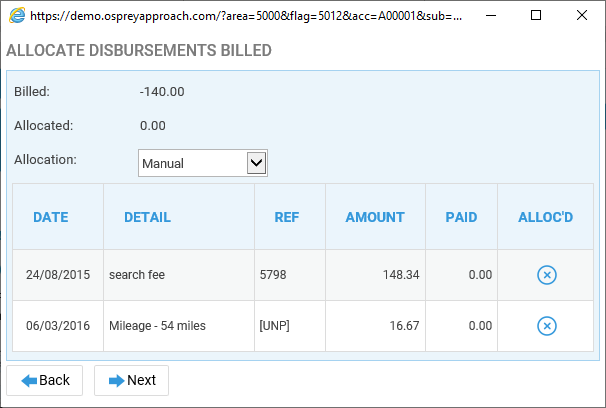Click the search fee detail cell
The height and width of the screenshot is (408, 606).
tap(179, 275)
